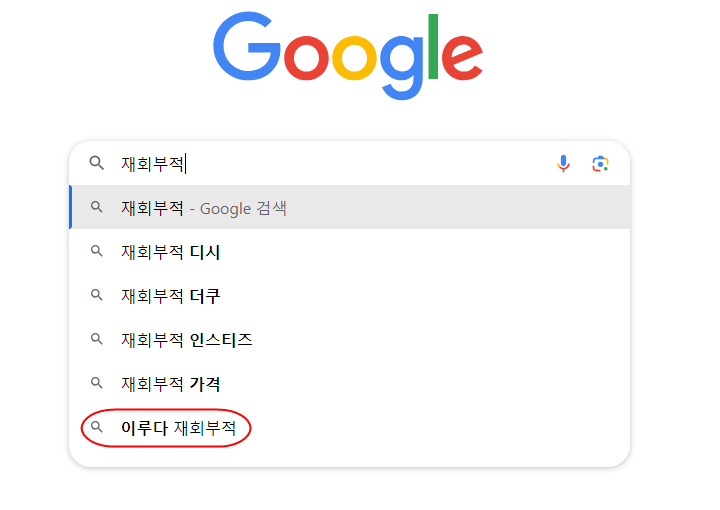Click the bold '이루다' text in last suggestion

click(144, 428)
